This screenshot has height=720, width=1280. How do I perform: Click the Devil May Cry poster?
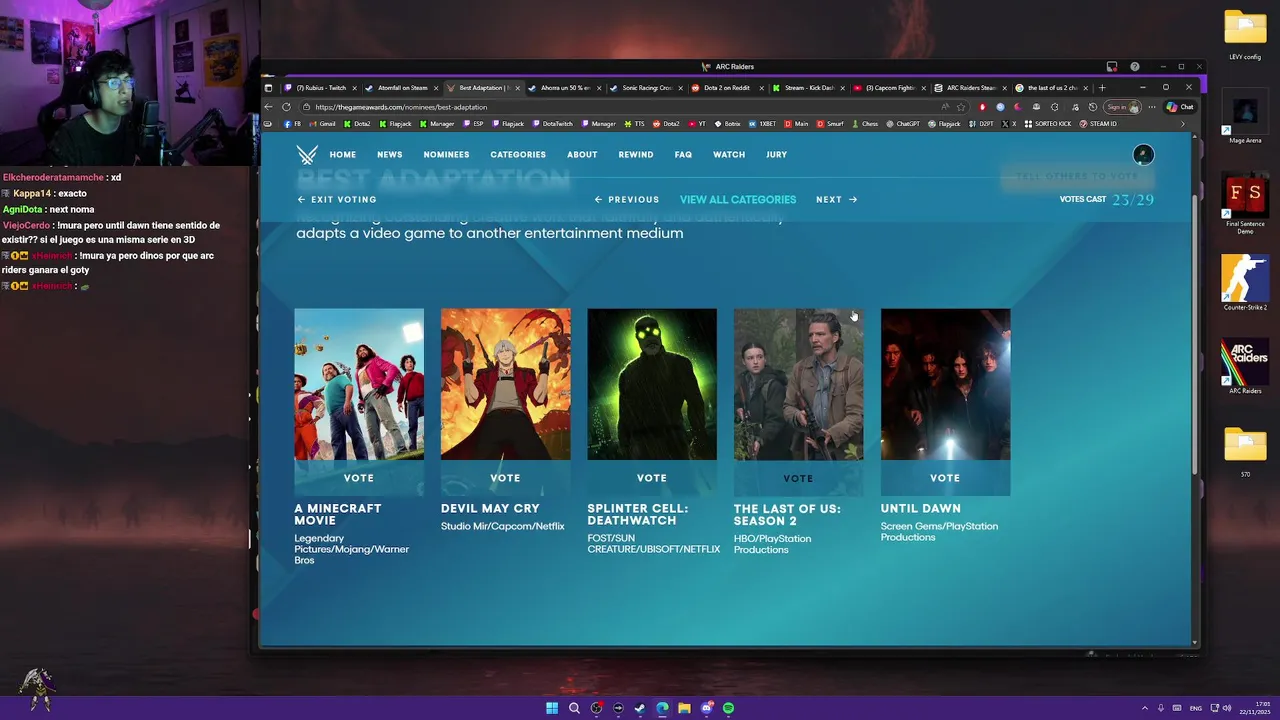(506, 384)
